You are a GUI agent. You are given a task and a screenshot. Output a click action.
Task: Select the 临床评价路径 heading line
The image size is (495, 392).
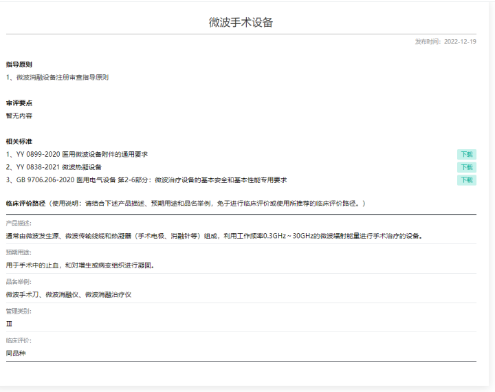pyautogui.click(x=186, y=203)
